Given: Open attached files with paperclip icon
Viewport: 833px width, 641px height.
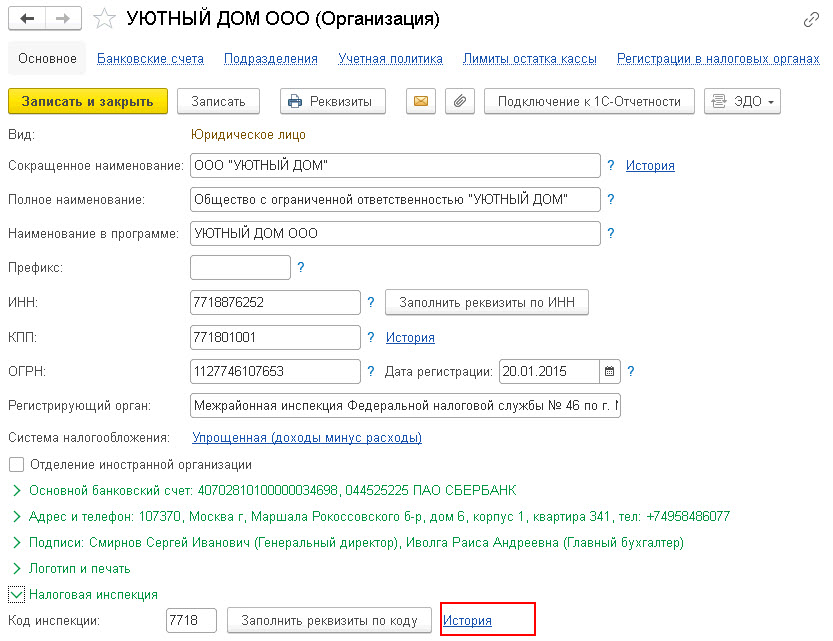Looking at the screenshot, I should [460, 101].
